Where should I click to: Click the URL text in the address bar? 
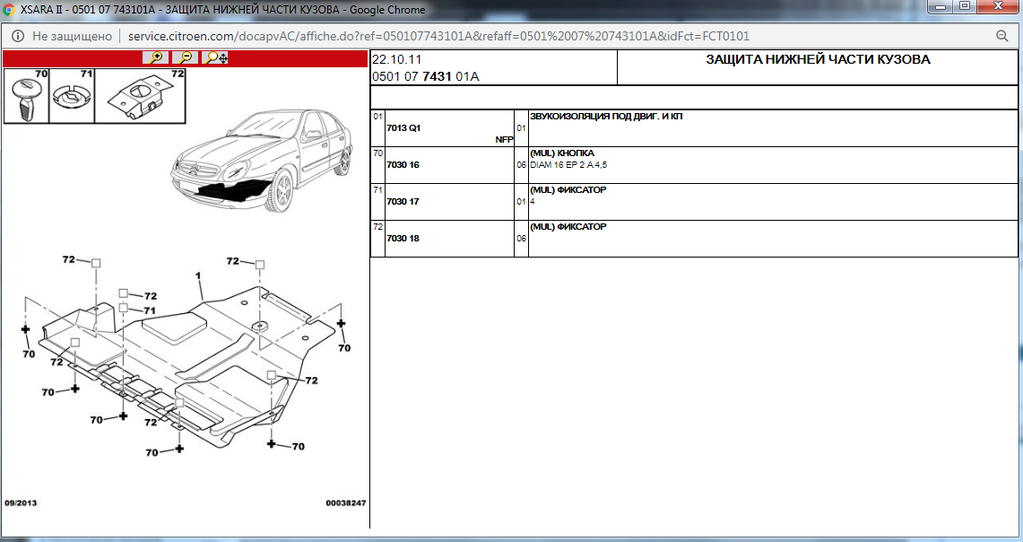click(438, 36)
